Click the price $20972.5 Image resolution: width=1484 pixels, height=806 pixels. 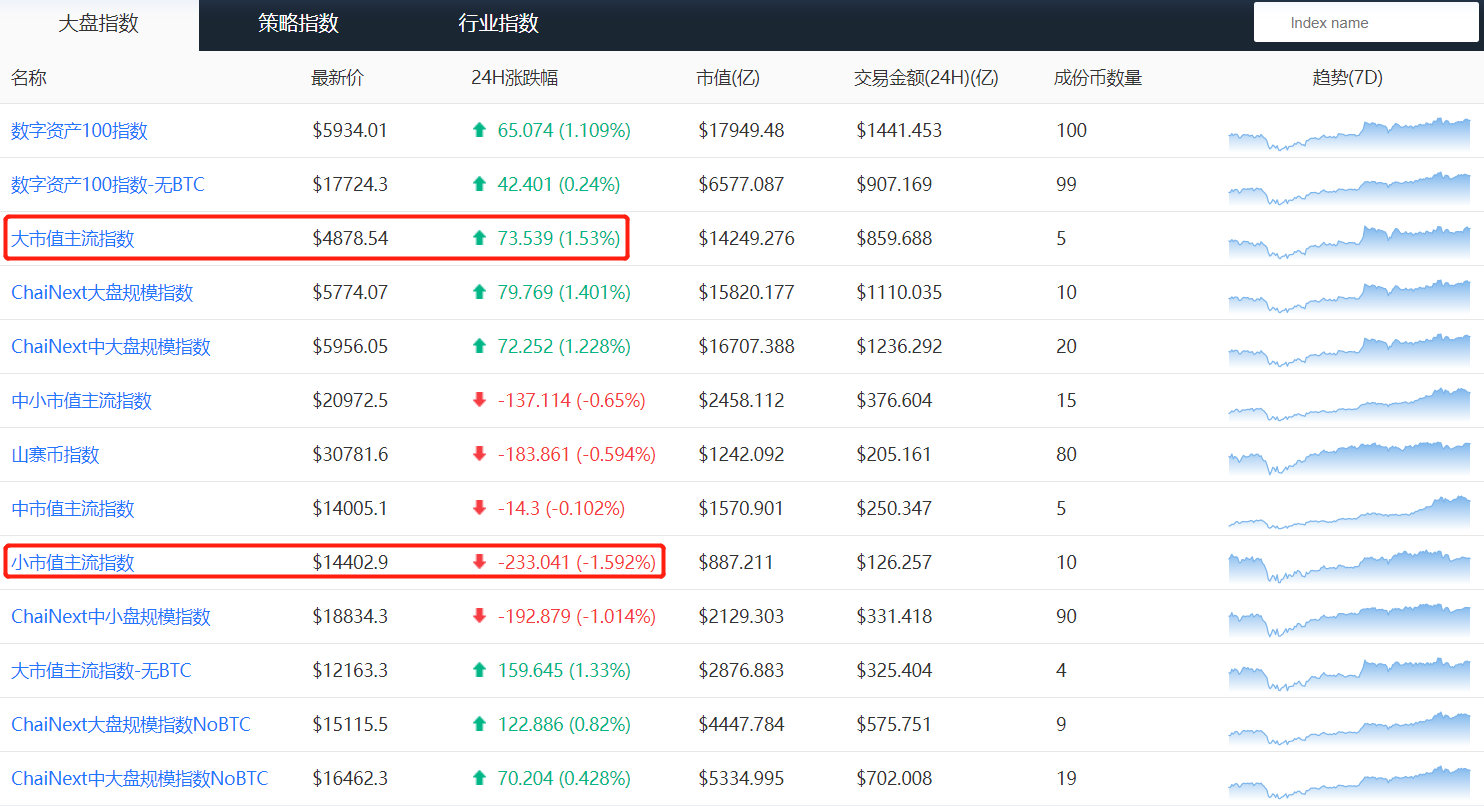click(x=350, y=401)
